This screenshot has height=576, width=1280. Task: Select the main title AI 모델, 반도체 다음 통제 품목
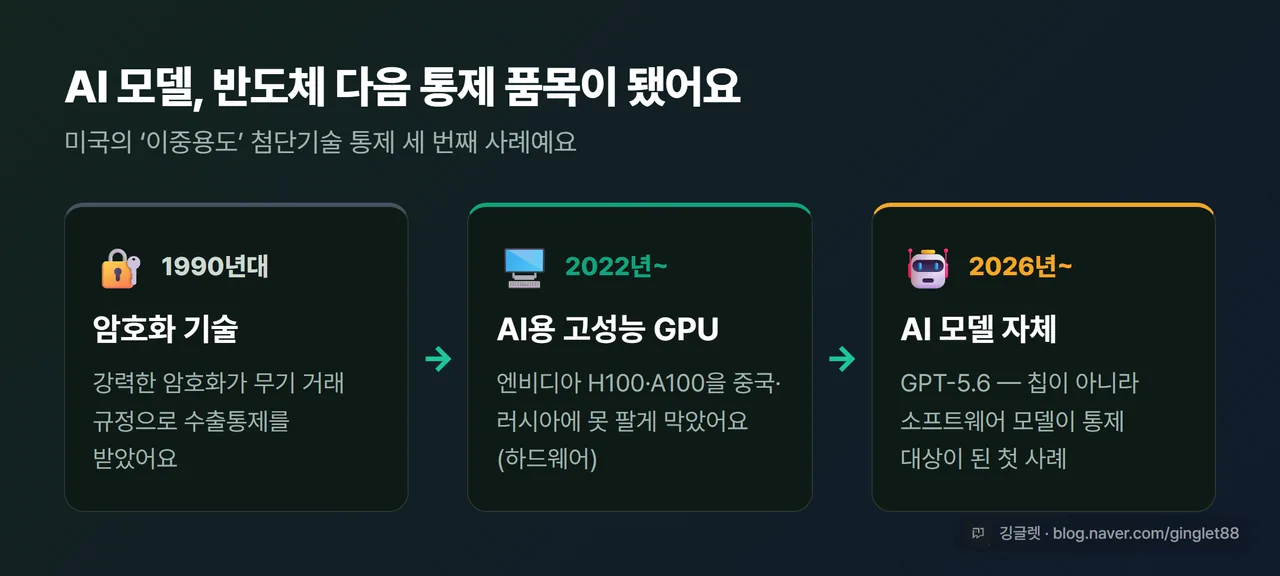coord(402,88)
